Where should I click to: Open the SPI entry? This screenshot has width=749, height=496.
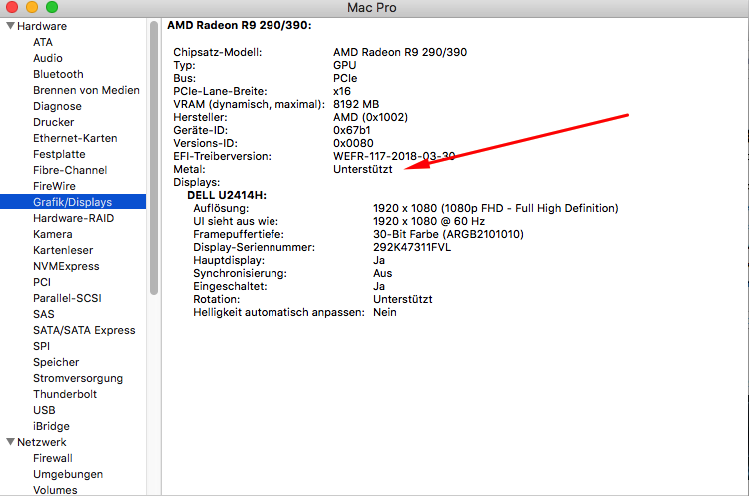(42, 346)
